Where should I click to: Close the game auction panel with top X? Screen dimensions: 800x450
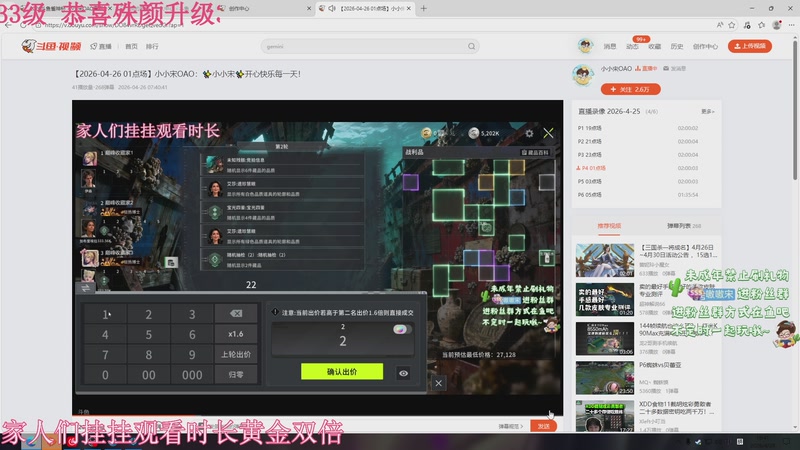[x=548, y=133]
